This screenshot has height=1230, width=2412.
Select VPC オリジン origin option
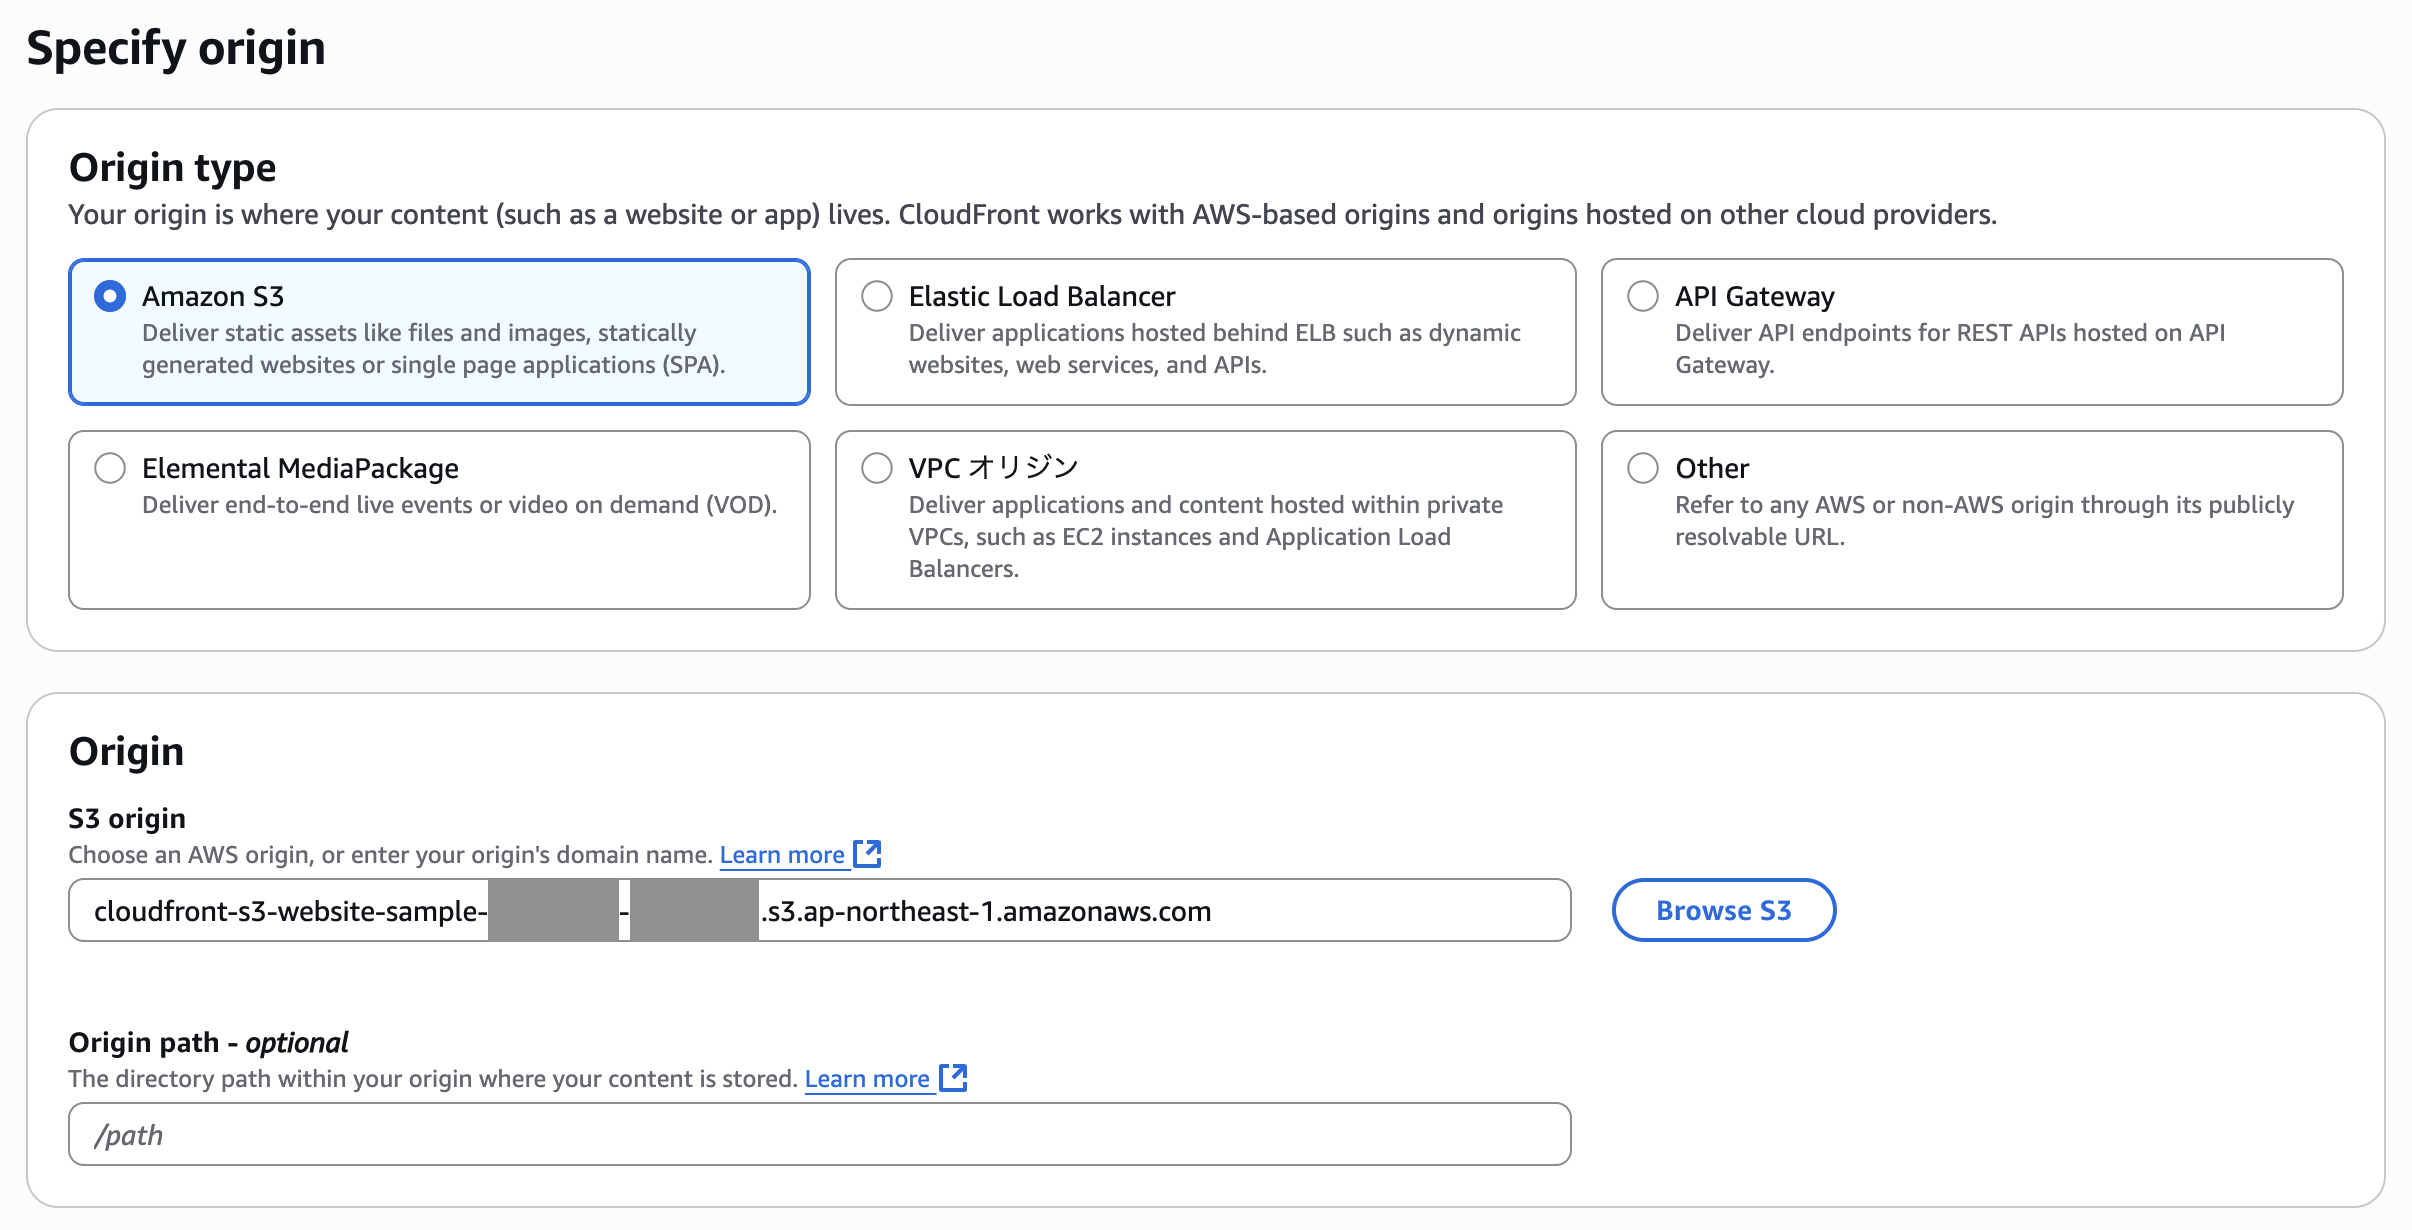(877, 468)
